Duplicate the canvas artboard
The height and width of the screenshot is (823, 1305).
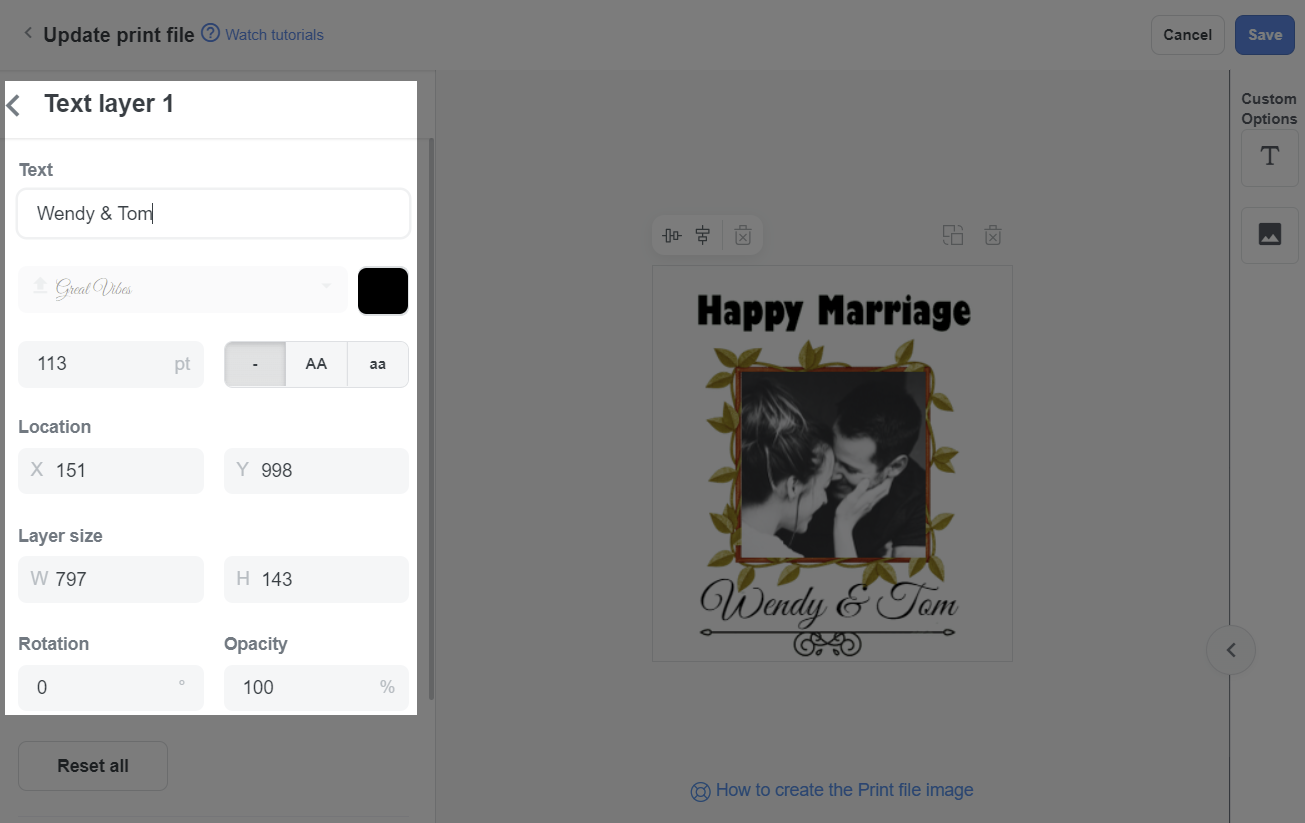(953, 235)
